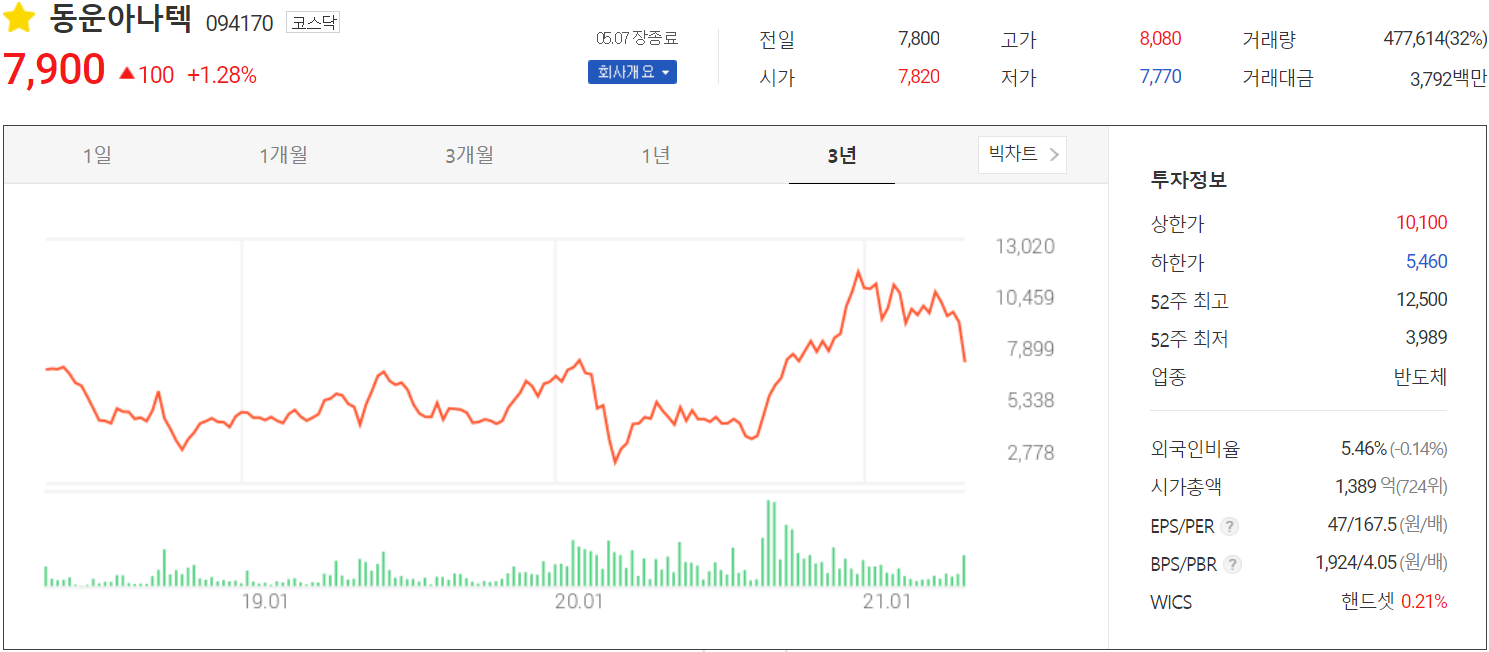
Task: Switch chart to 3개월 tab
Action: (469, 155)
